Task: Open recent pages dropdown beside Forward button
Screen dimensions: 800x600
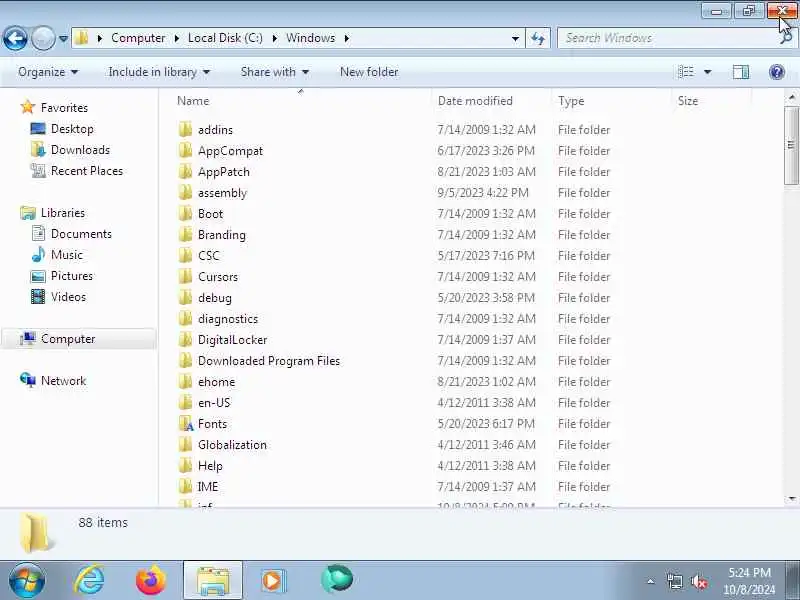Action: (63, 38)
